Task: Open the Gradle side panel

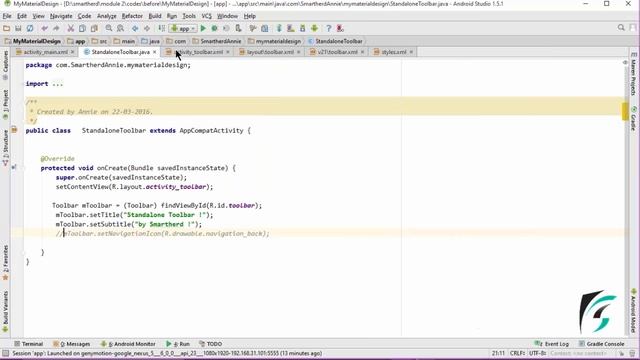Action: pyautogui.click(x=633, y=119)
